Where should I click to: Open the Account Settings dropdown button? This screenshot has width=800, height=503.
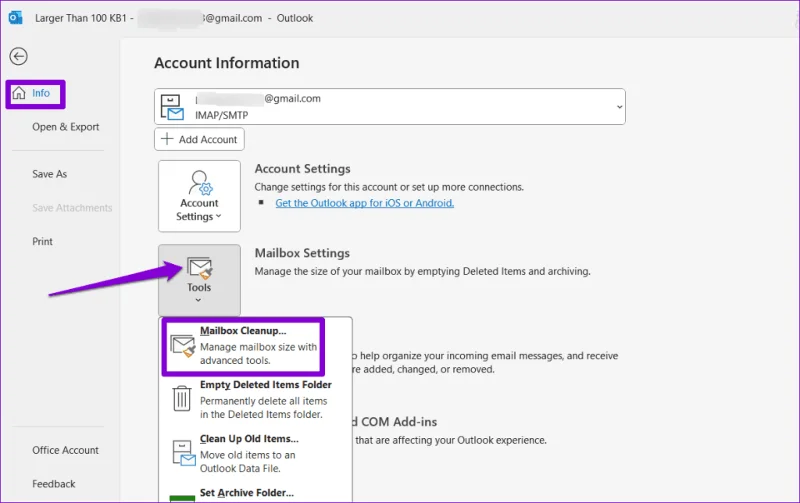199,196
